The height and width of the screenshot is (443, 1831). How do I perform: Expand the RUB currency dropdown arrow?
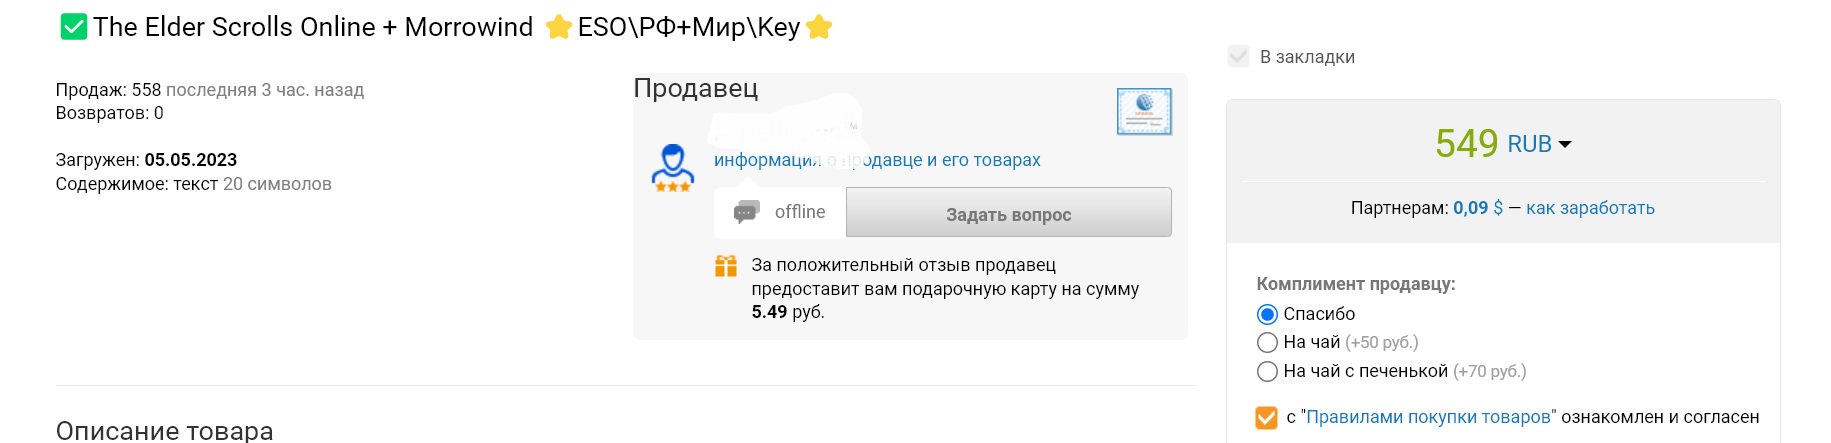pos(1565,145)
